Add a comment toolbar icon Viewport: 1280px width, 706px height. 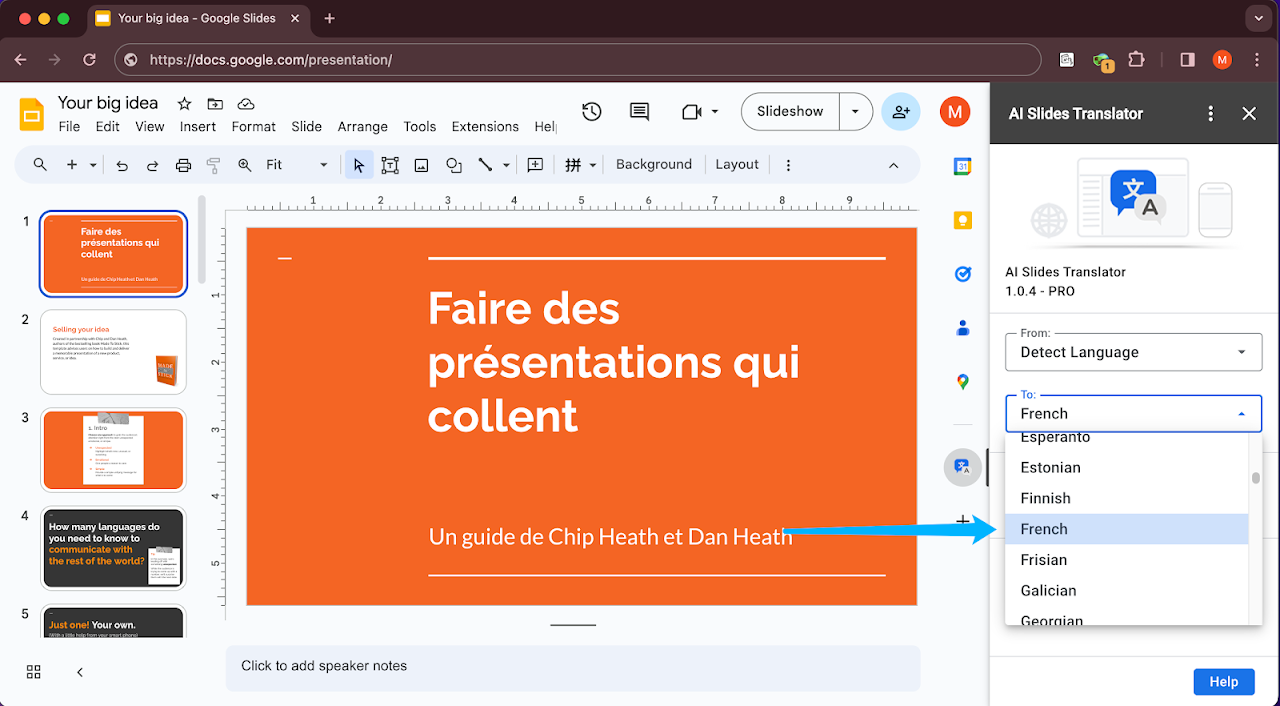[x=535, y=165]
